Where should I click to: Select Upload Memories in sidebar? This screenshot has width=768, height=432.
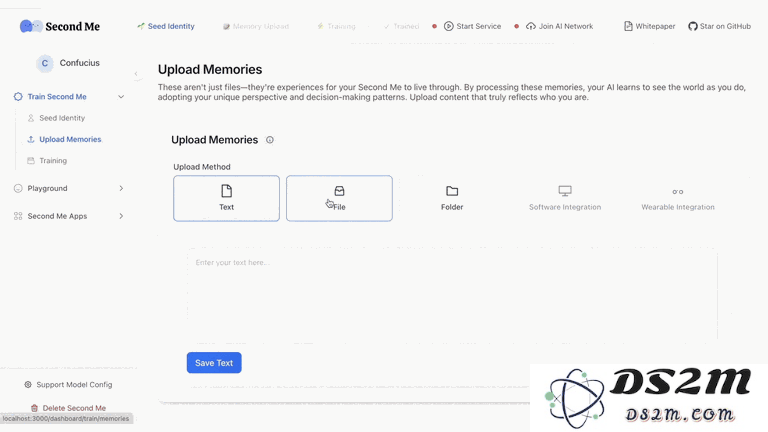tap(70, 140)
